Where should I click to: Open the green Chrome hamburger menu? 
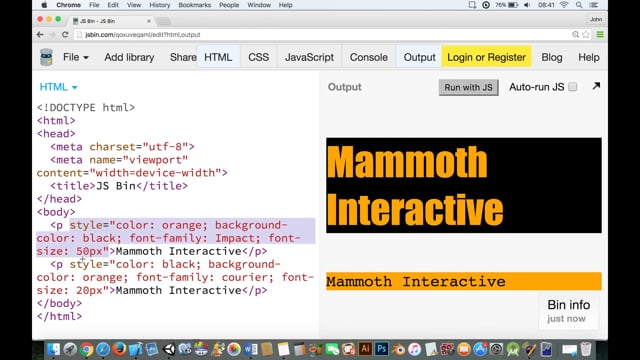pyautogui.click(x=600, y=35)
